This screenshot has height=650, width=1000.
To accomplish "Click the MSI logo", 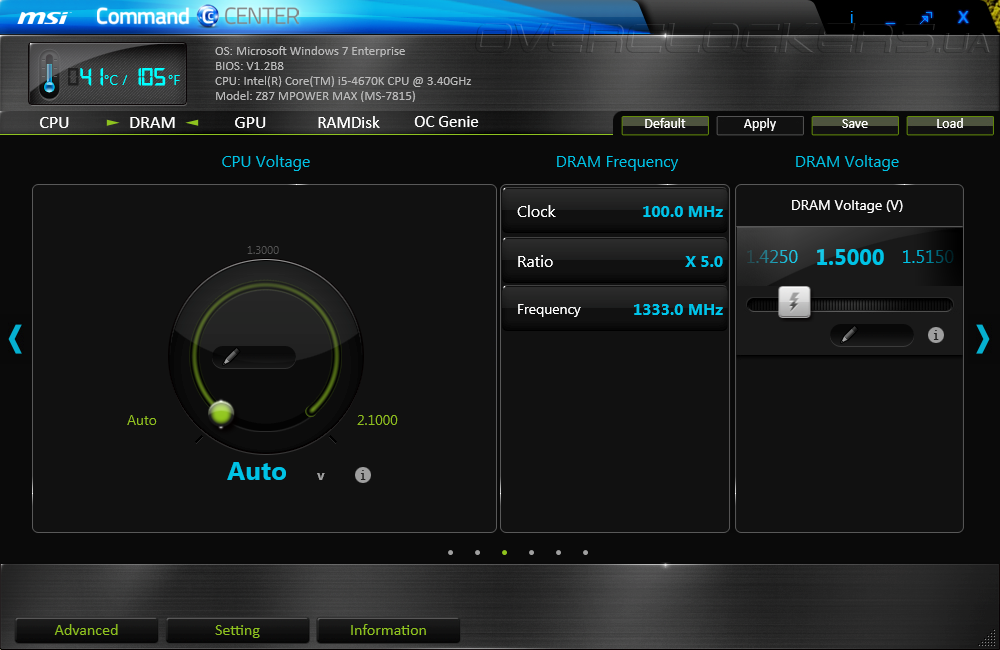I will [43, 17].
